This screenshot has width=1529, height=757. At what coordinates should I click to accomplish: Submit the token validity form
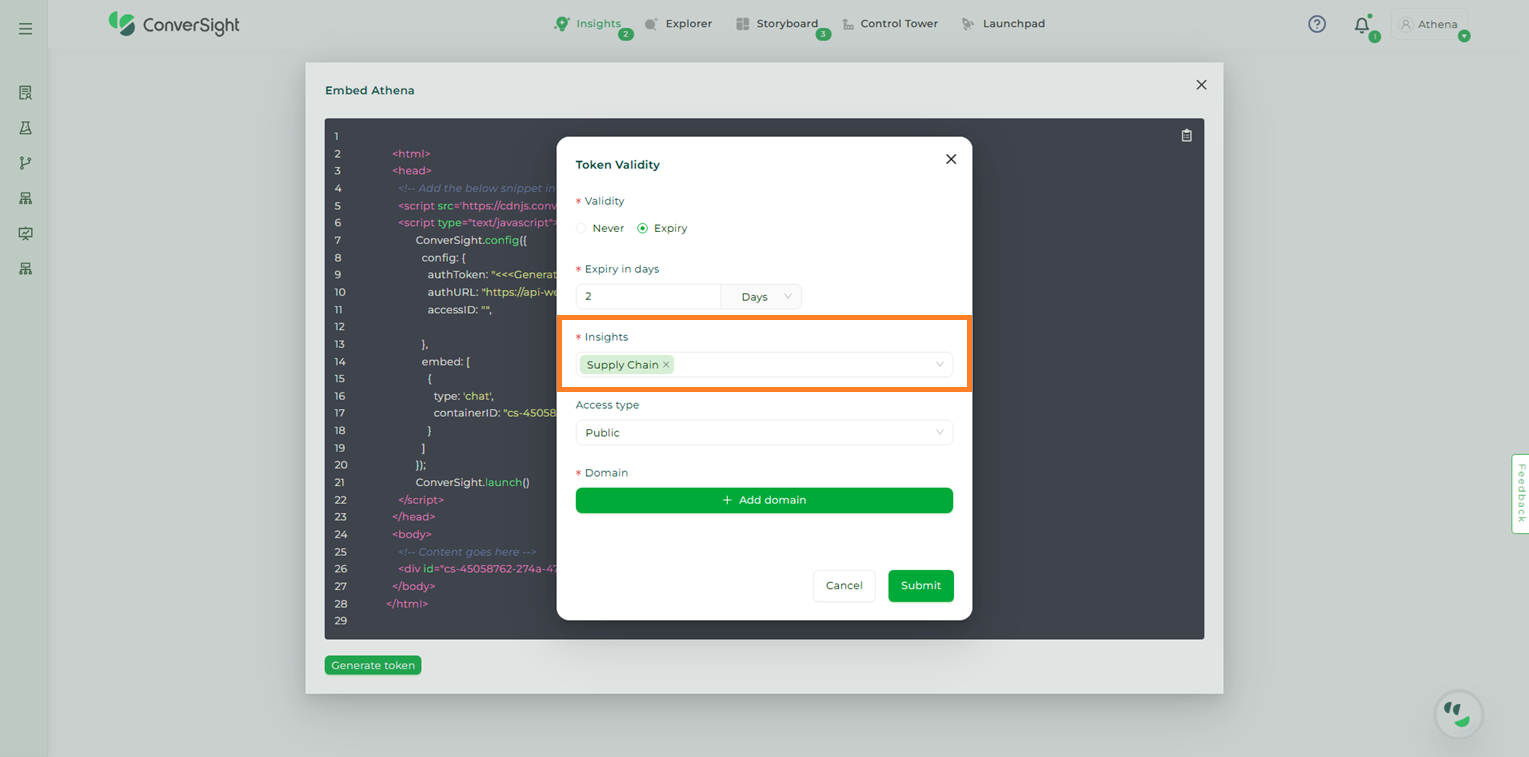tap(920, 586)
